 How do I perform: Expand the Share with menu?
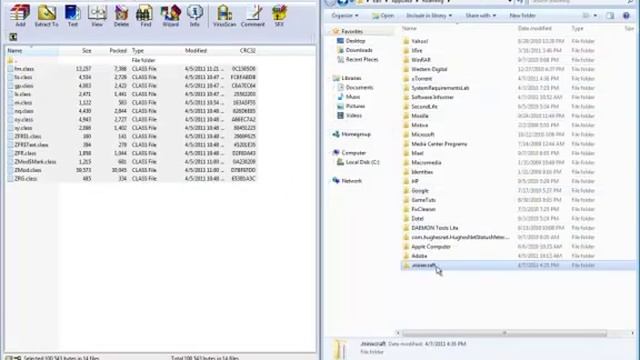(x=480, y=16)
